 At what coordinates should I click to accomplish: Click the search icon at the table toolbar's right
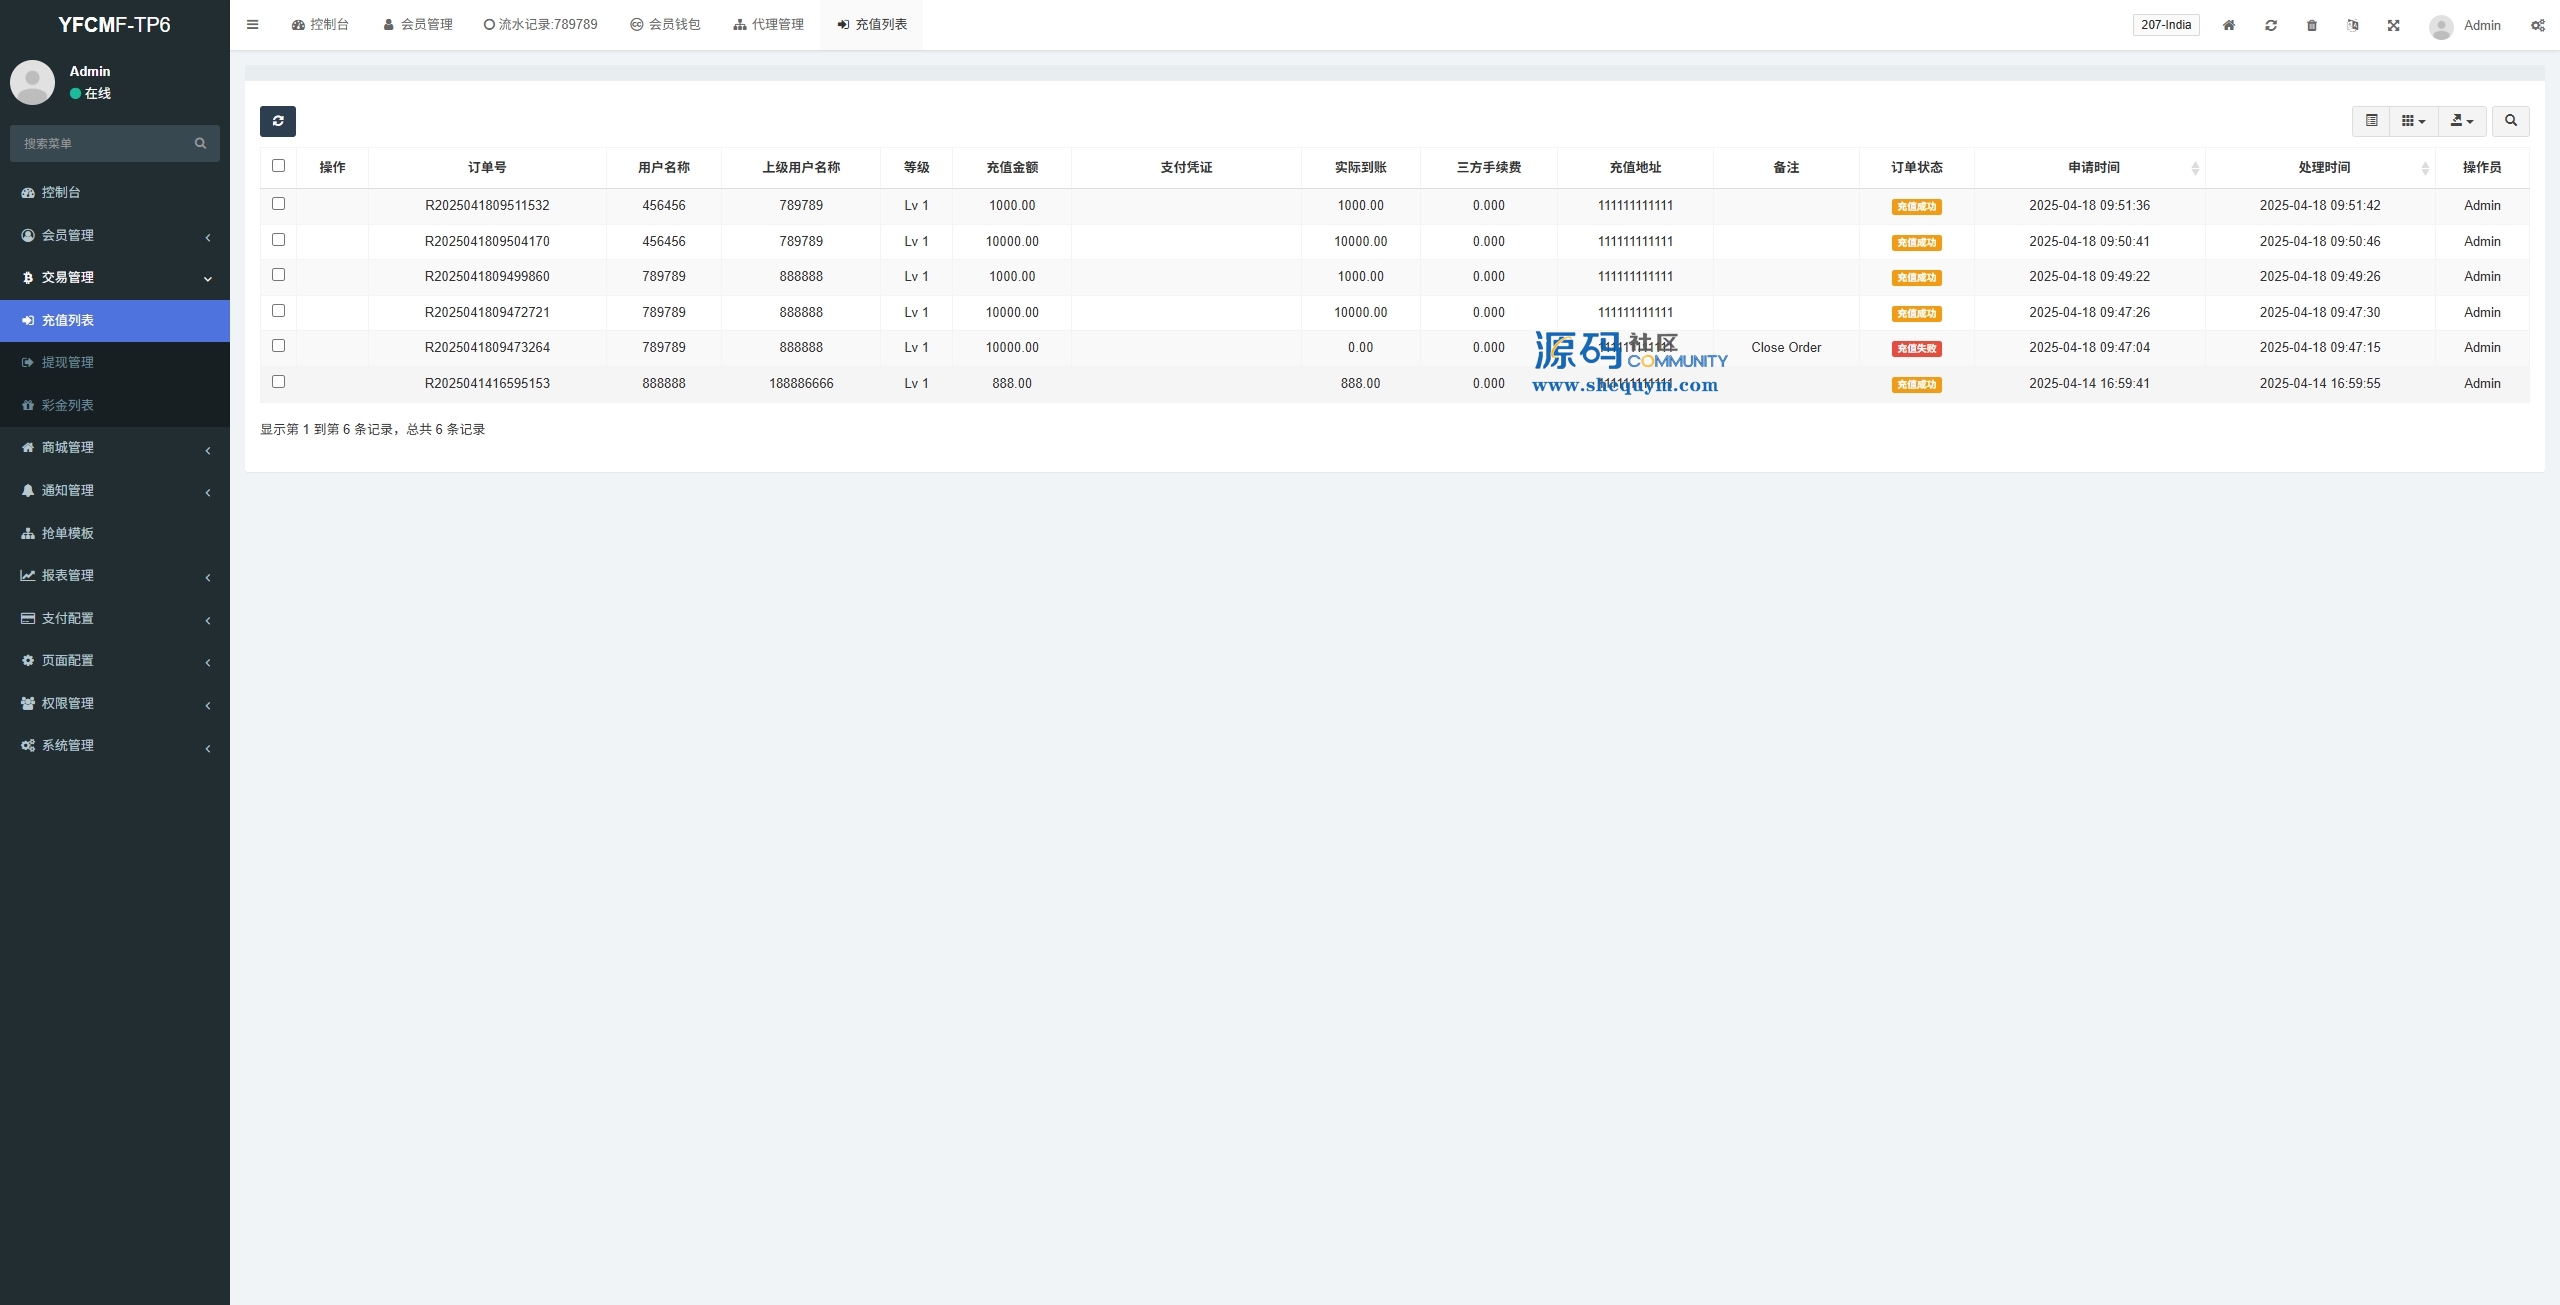pos(2510,121)
